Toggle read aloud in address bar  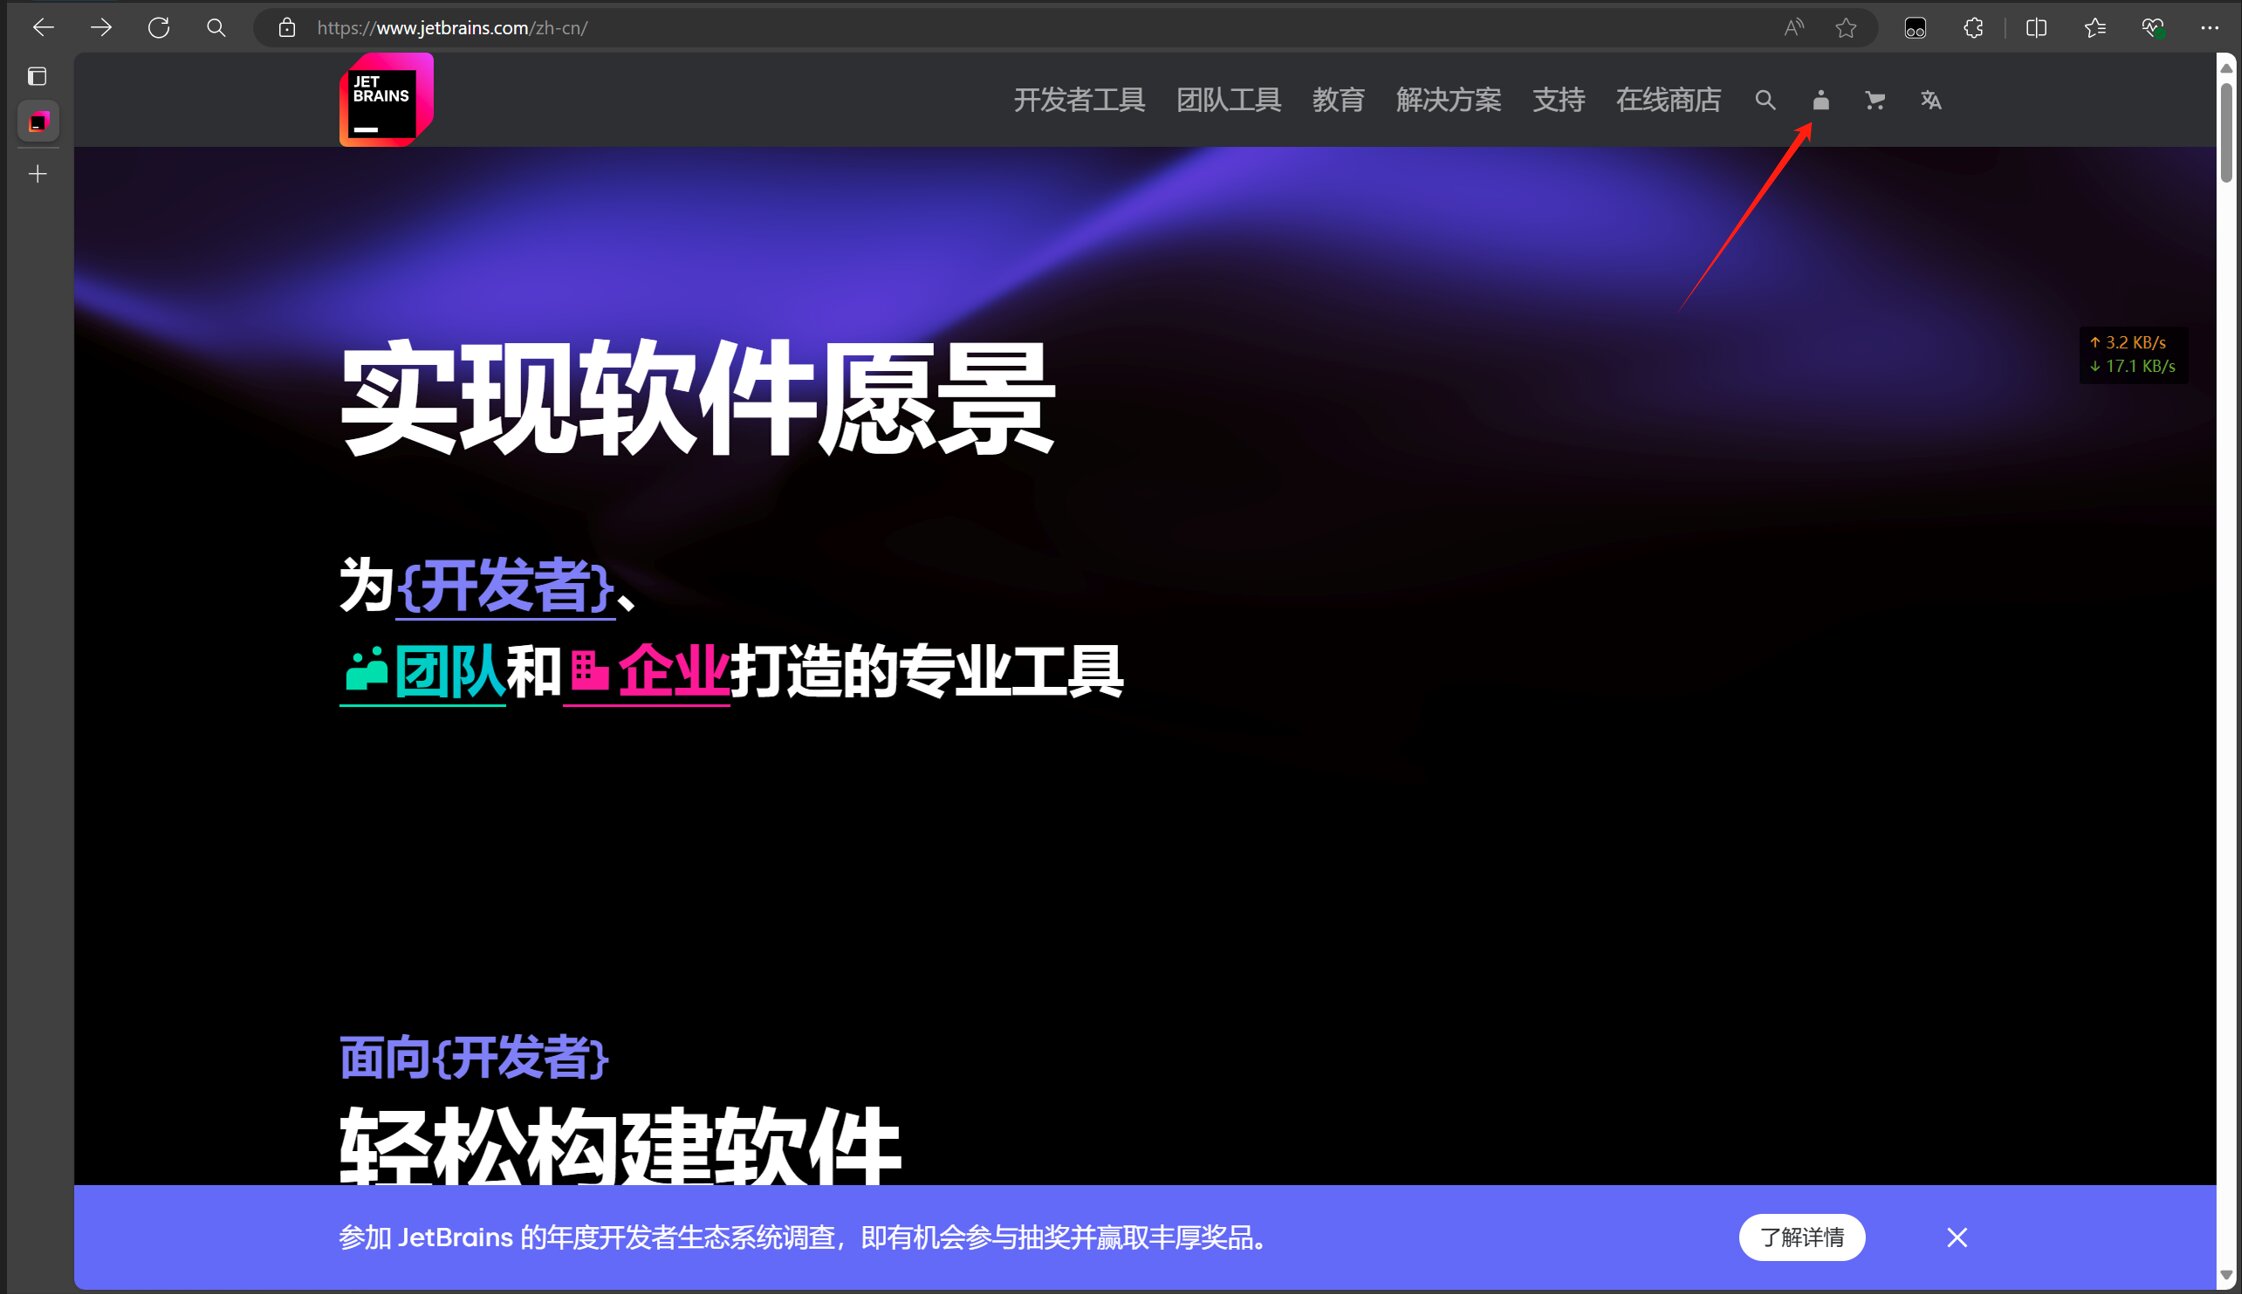coord(1794,28)
